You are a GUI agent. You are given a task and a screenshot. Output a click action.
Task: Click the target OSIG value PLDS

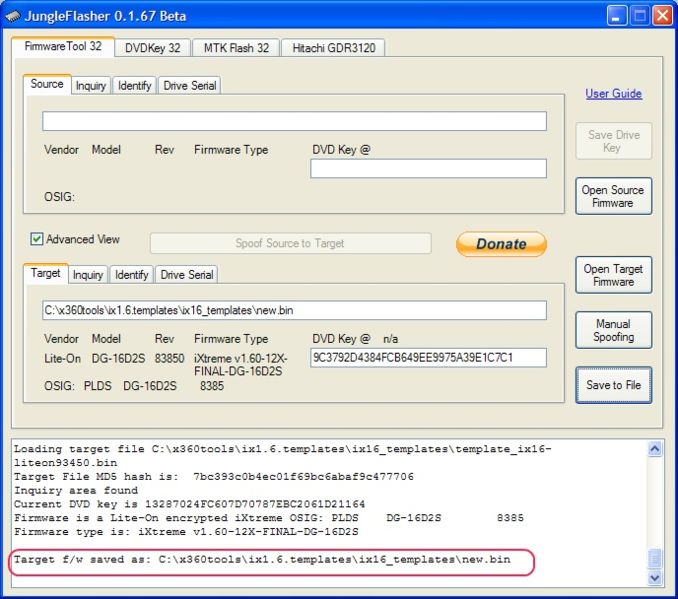pos(97,386)
